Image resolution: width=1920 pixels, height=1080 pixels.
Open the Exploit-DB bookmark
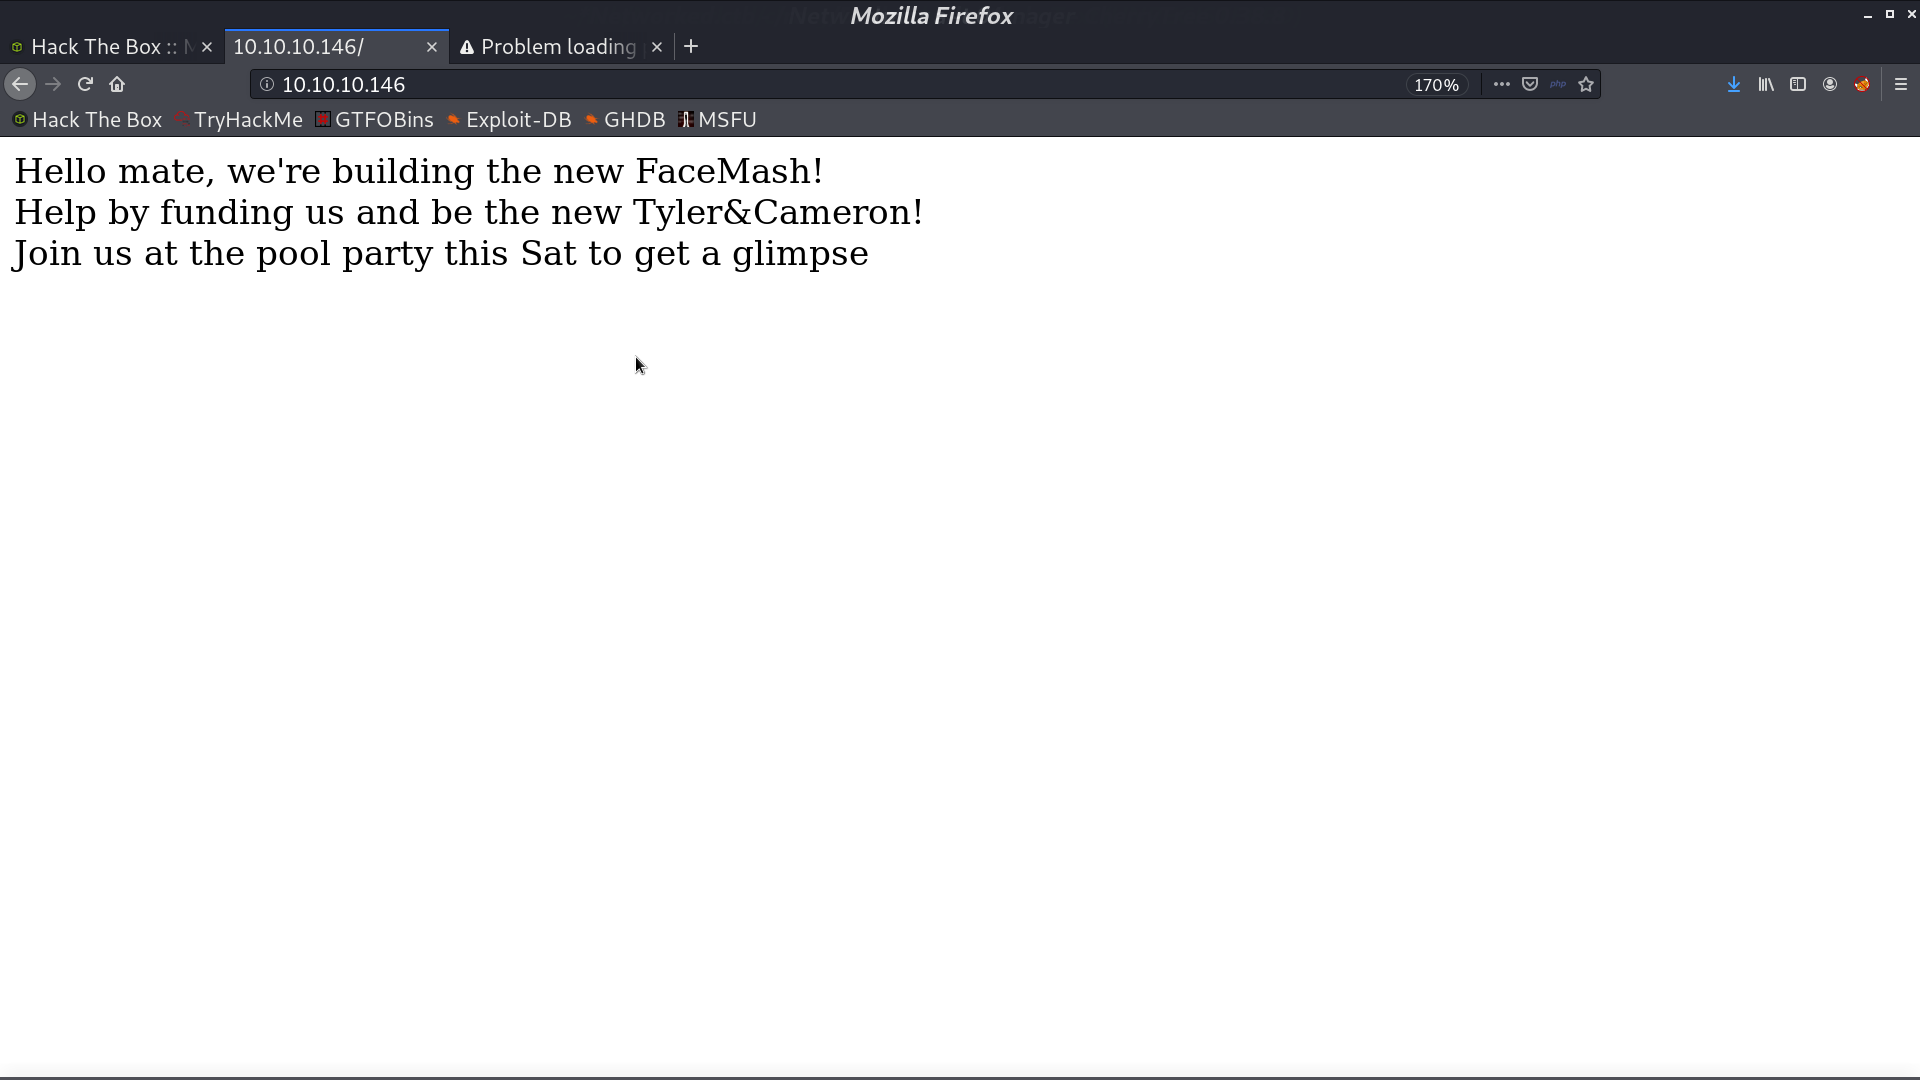point(509,120)
